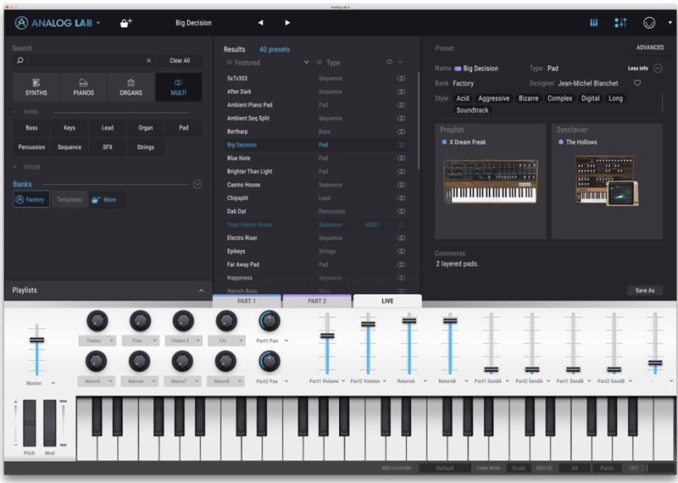
Task: Open More banks store button
Action: (107, 199)
